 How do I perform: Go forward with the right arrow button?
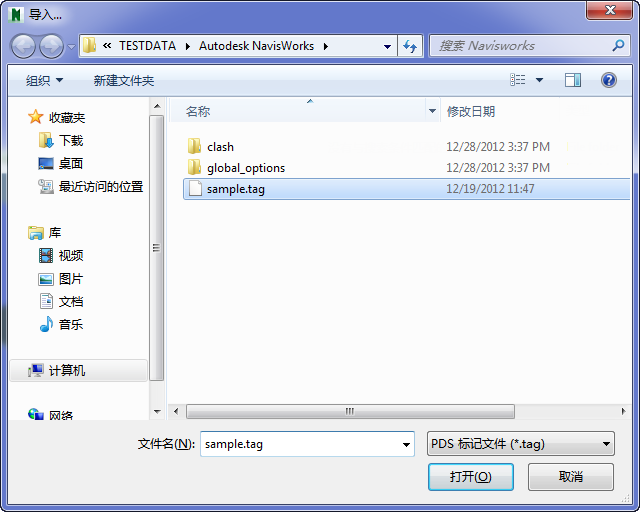click(x=51, y=46)
